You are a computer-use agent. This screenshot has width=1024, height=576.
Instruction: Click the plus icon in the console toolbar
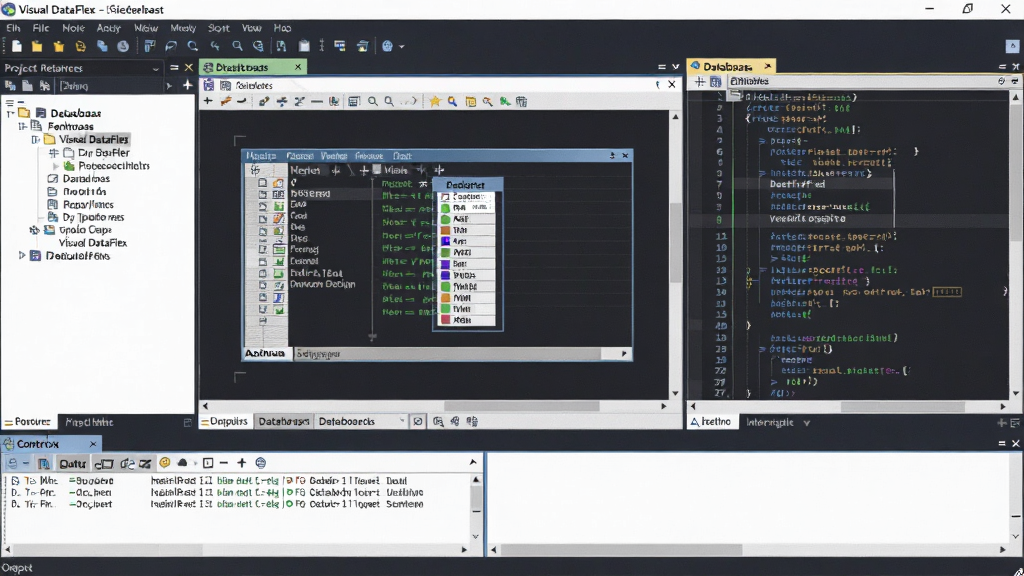pyautogui.click(x=242, y=462)
